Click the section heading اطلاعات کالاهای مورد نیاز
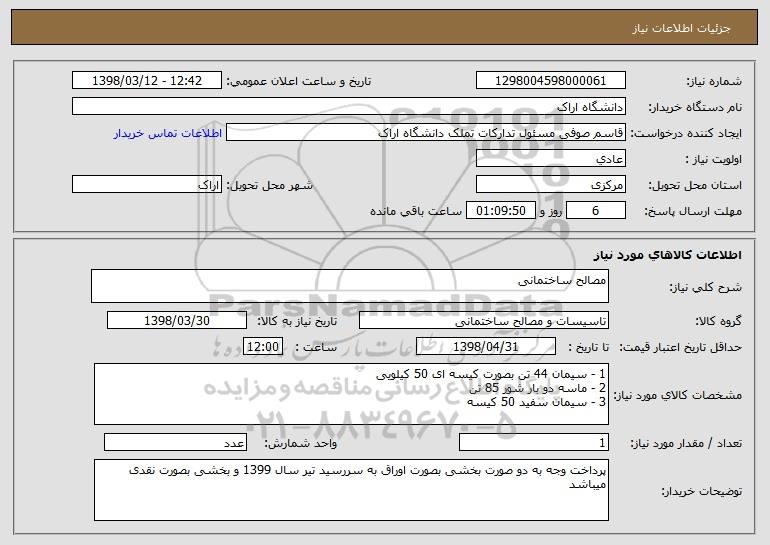 coord(667,255)
